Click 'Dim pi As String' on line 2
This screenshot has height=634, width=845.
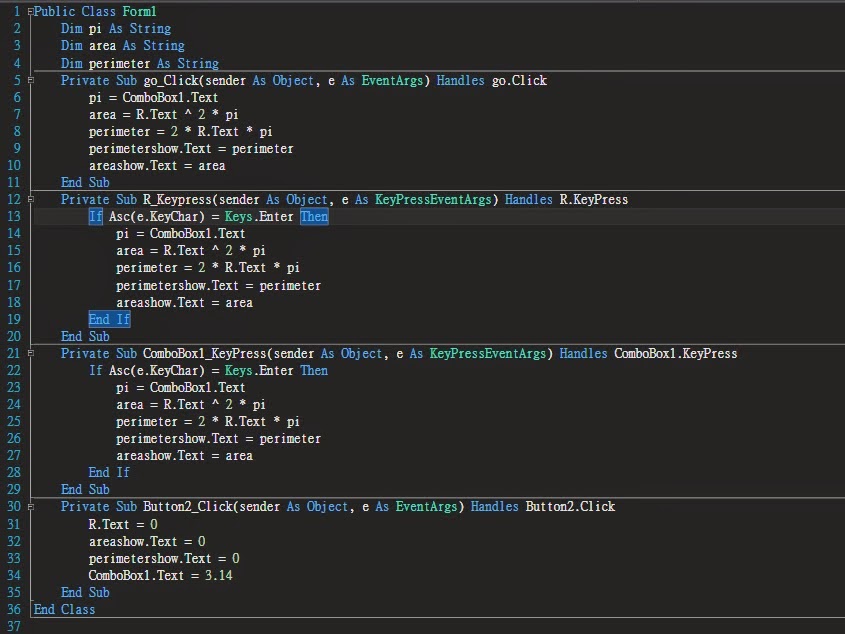click(116, 29)
